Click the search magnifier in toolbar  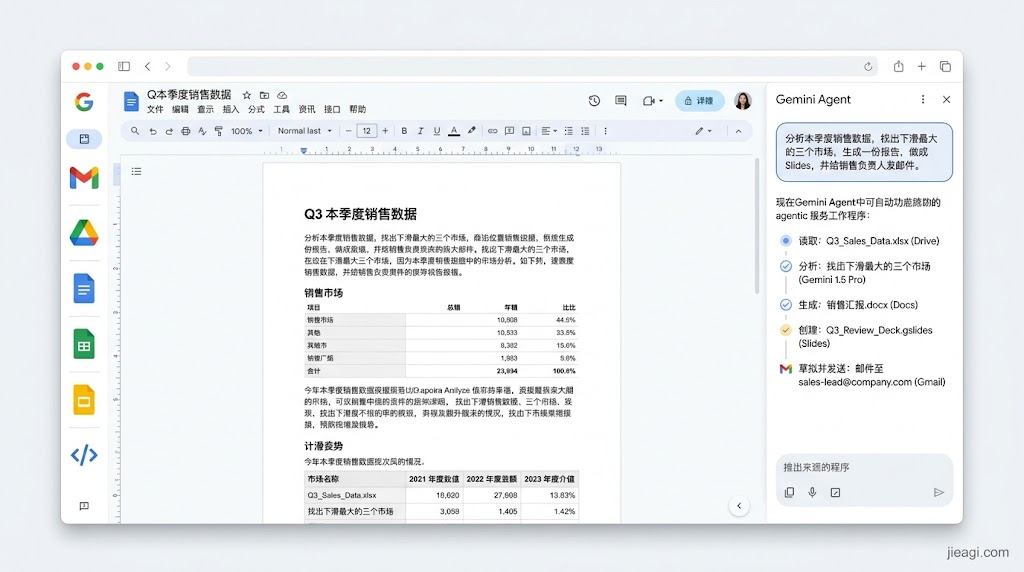coord(135,131)
